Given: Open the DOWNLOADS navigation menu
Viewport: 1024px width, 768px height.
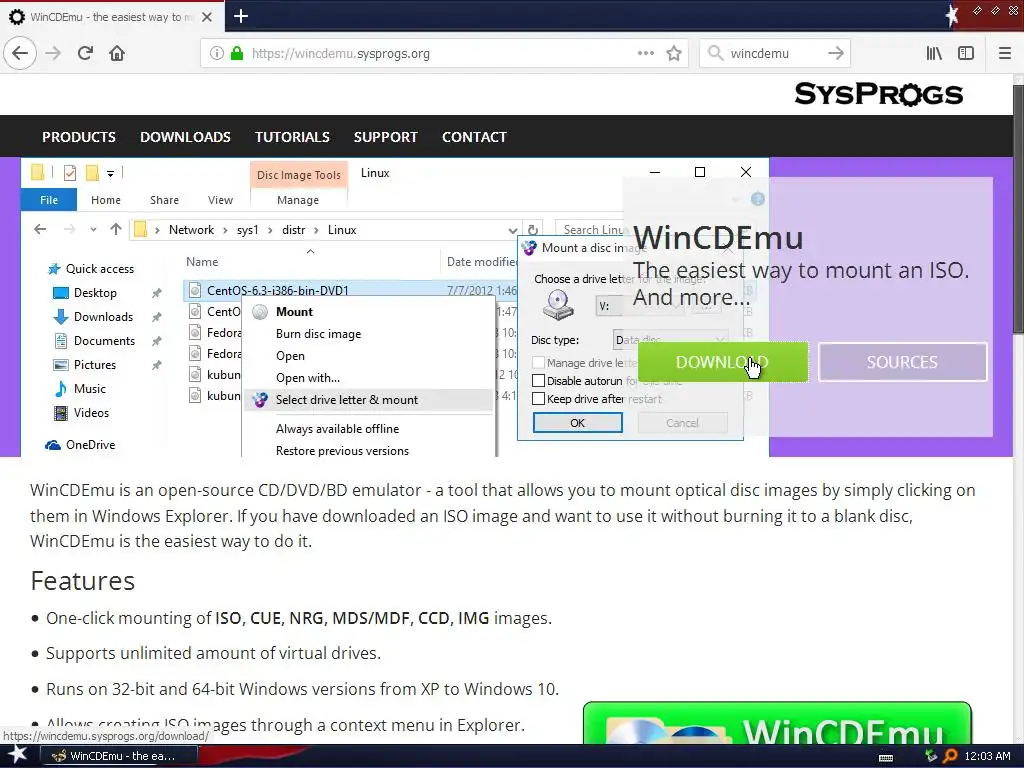Looking at the screenshot, I should click(185, 137).
